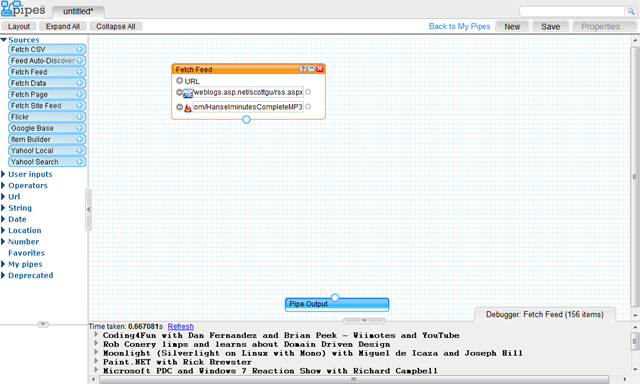Remove the weblogs.asp.net URL row
Screen dimensions: 640x384
[x=179, y=92]
